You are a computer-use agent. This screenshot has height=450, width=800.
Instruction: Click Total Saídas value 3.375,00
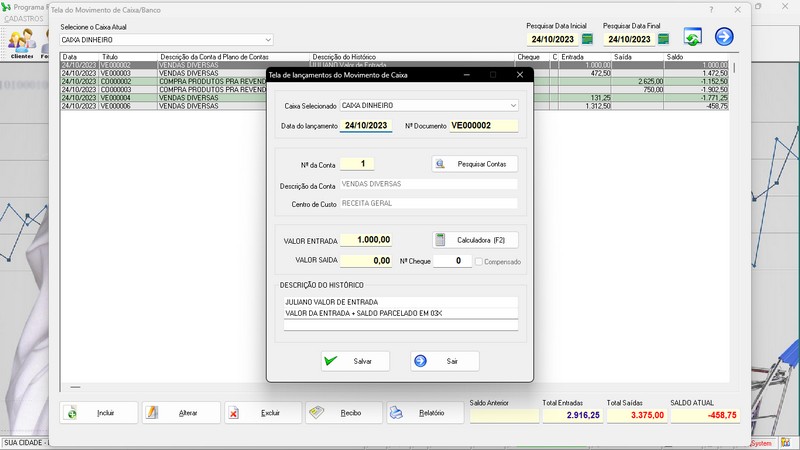click(x=636, y=415)
